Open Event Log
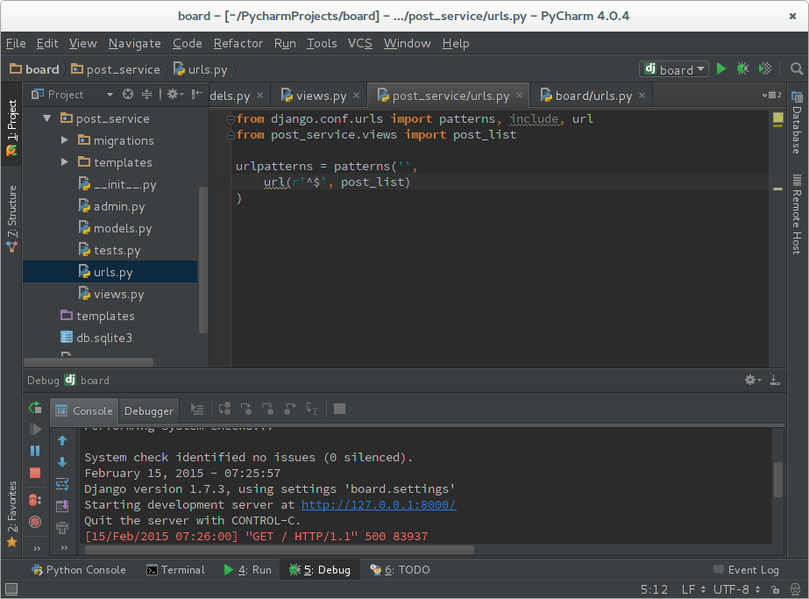The height and width of the screenshot is (599, 809). click(x=746, y=570)
